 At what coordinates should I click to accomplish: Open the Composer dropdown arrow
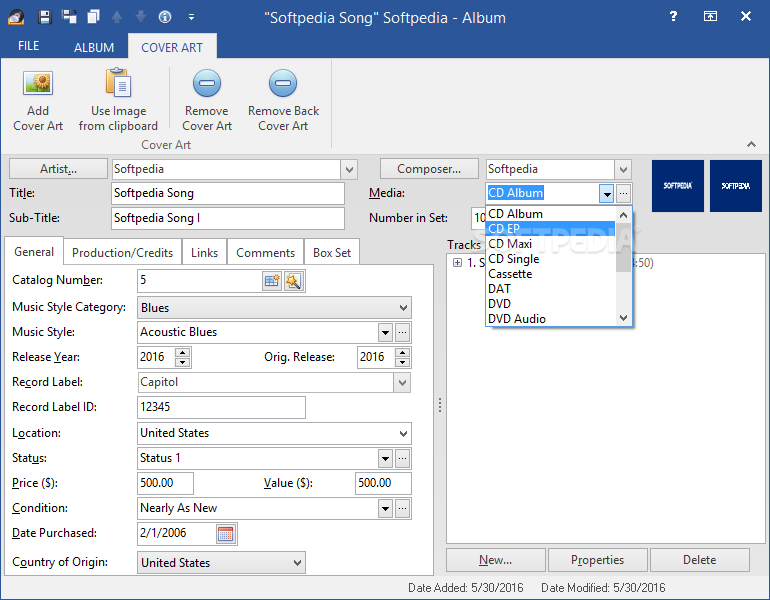point(623,169)
